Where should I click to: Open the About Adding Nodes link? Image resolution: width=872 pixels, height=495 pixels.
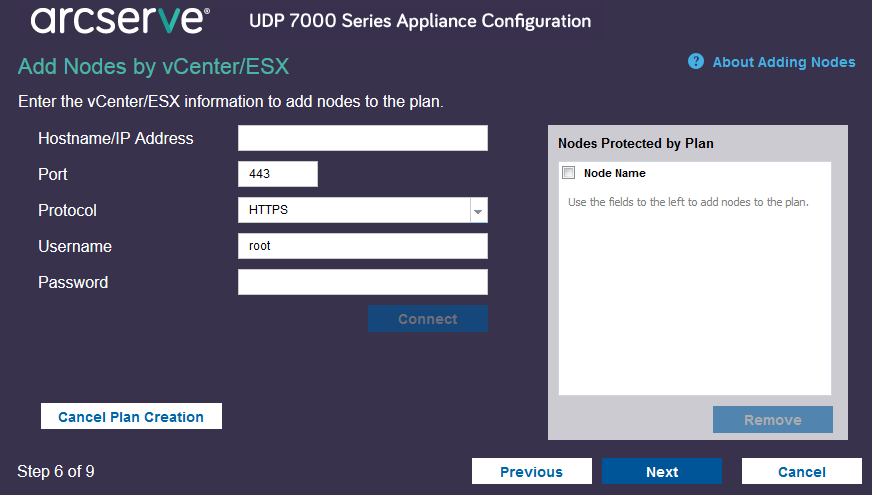tap(783, 62)
